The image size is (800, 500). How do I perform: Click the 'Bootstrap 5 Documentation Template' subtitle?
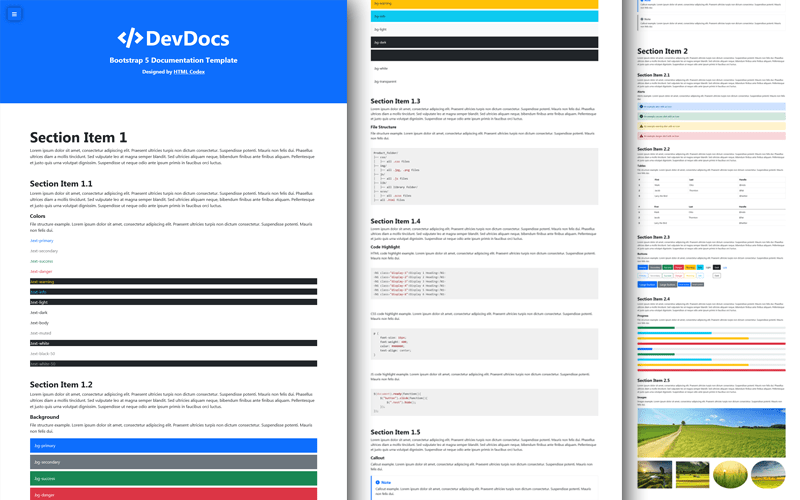tap(173, 60)
